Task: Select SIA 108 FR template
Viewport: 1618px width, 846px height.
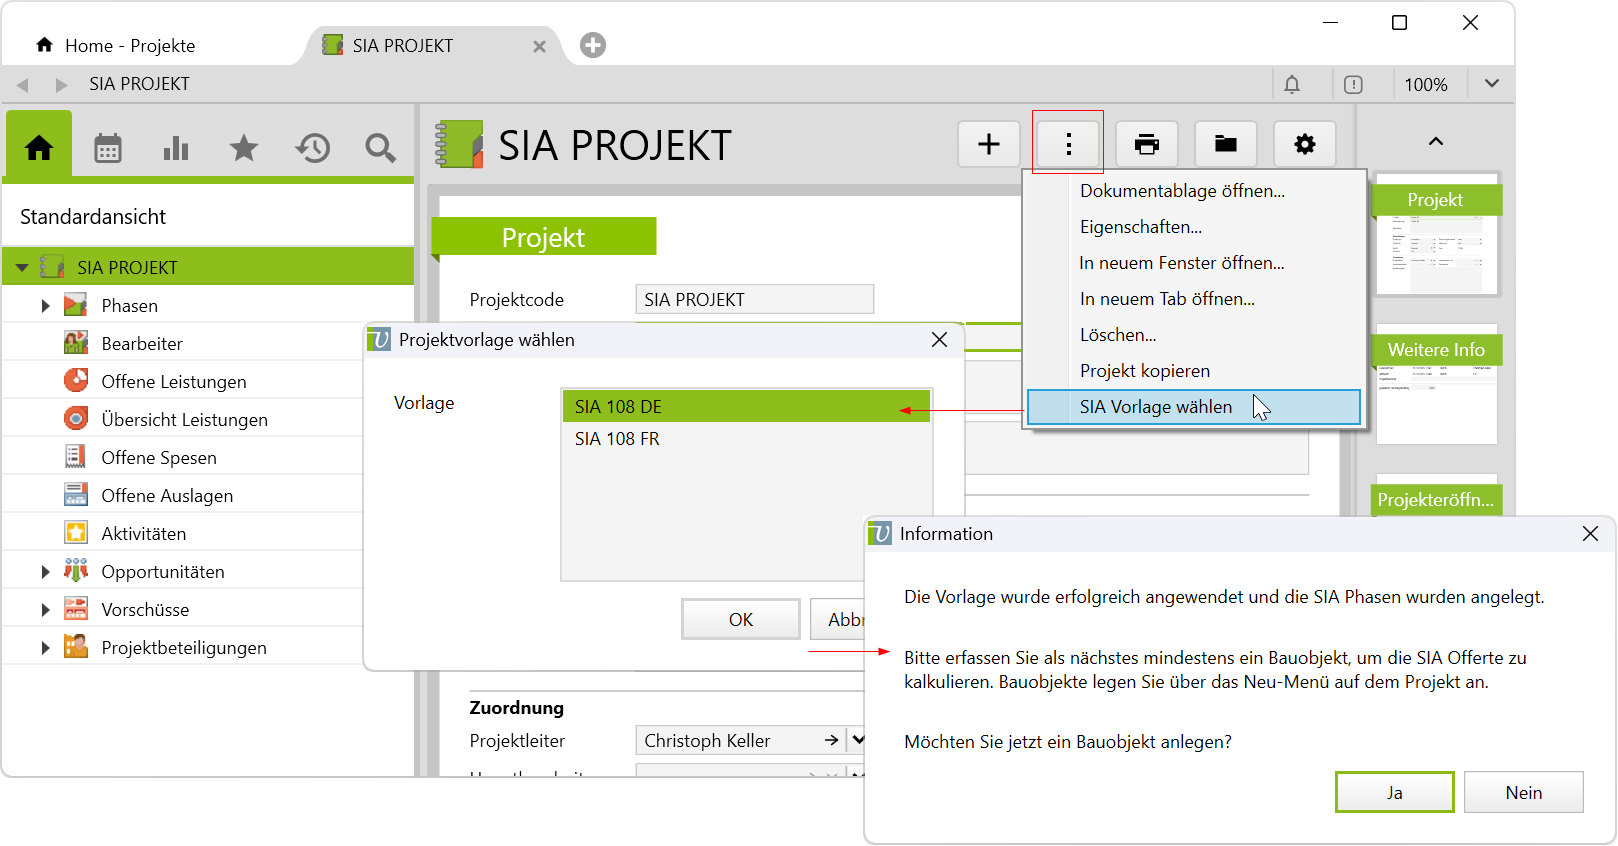Action: (617, 439)
